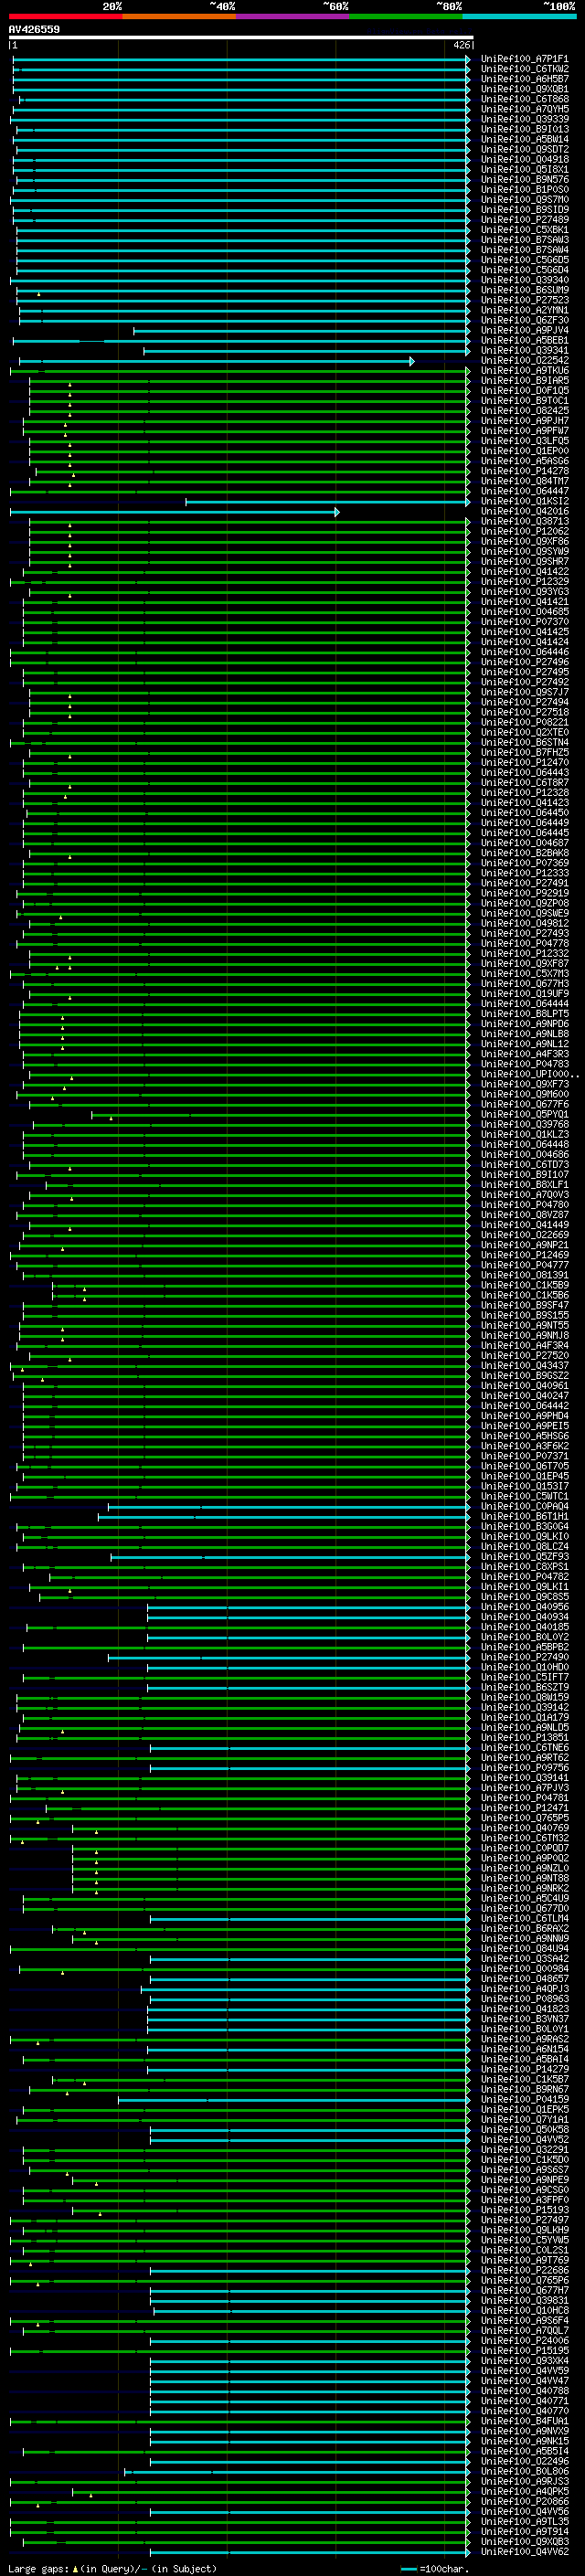The width and height of the screenshot is (585, 2576).
Task: Select label UniRef100_P15193
Action: click(525, 2210)
